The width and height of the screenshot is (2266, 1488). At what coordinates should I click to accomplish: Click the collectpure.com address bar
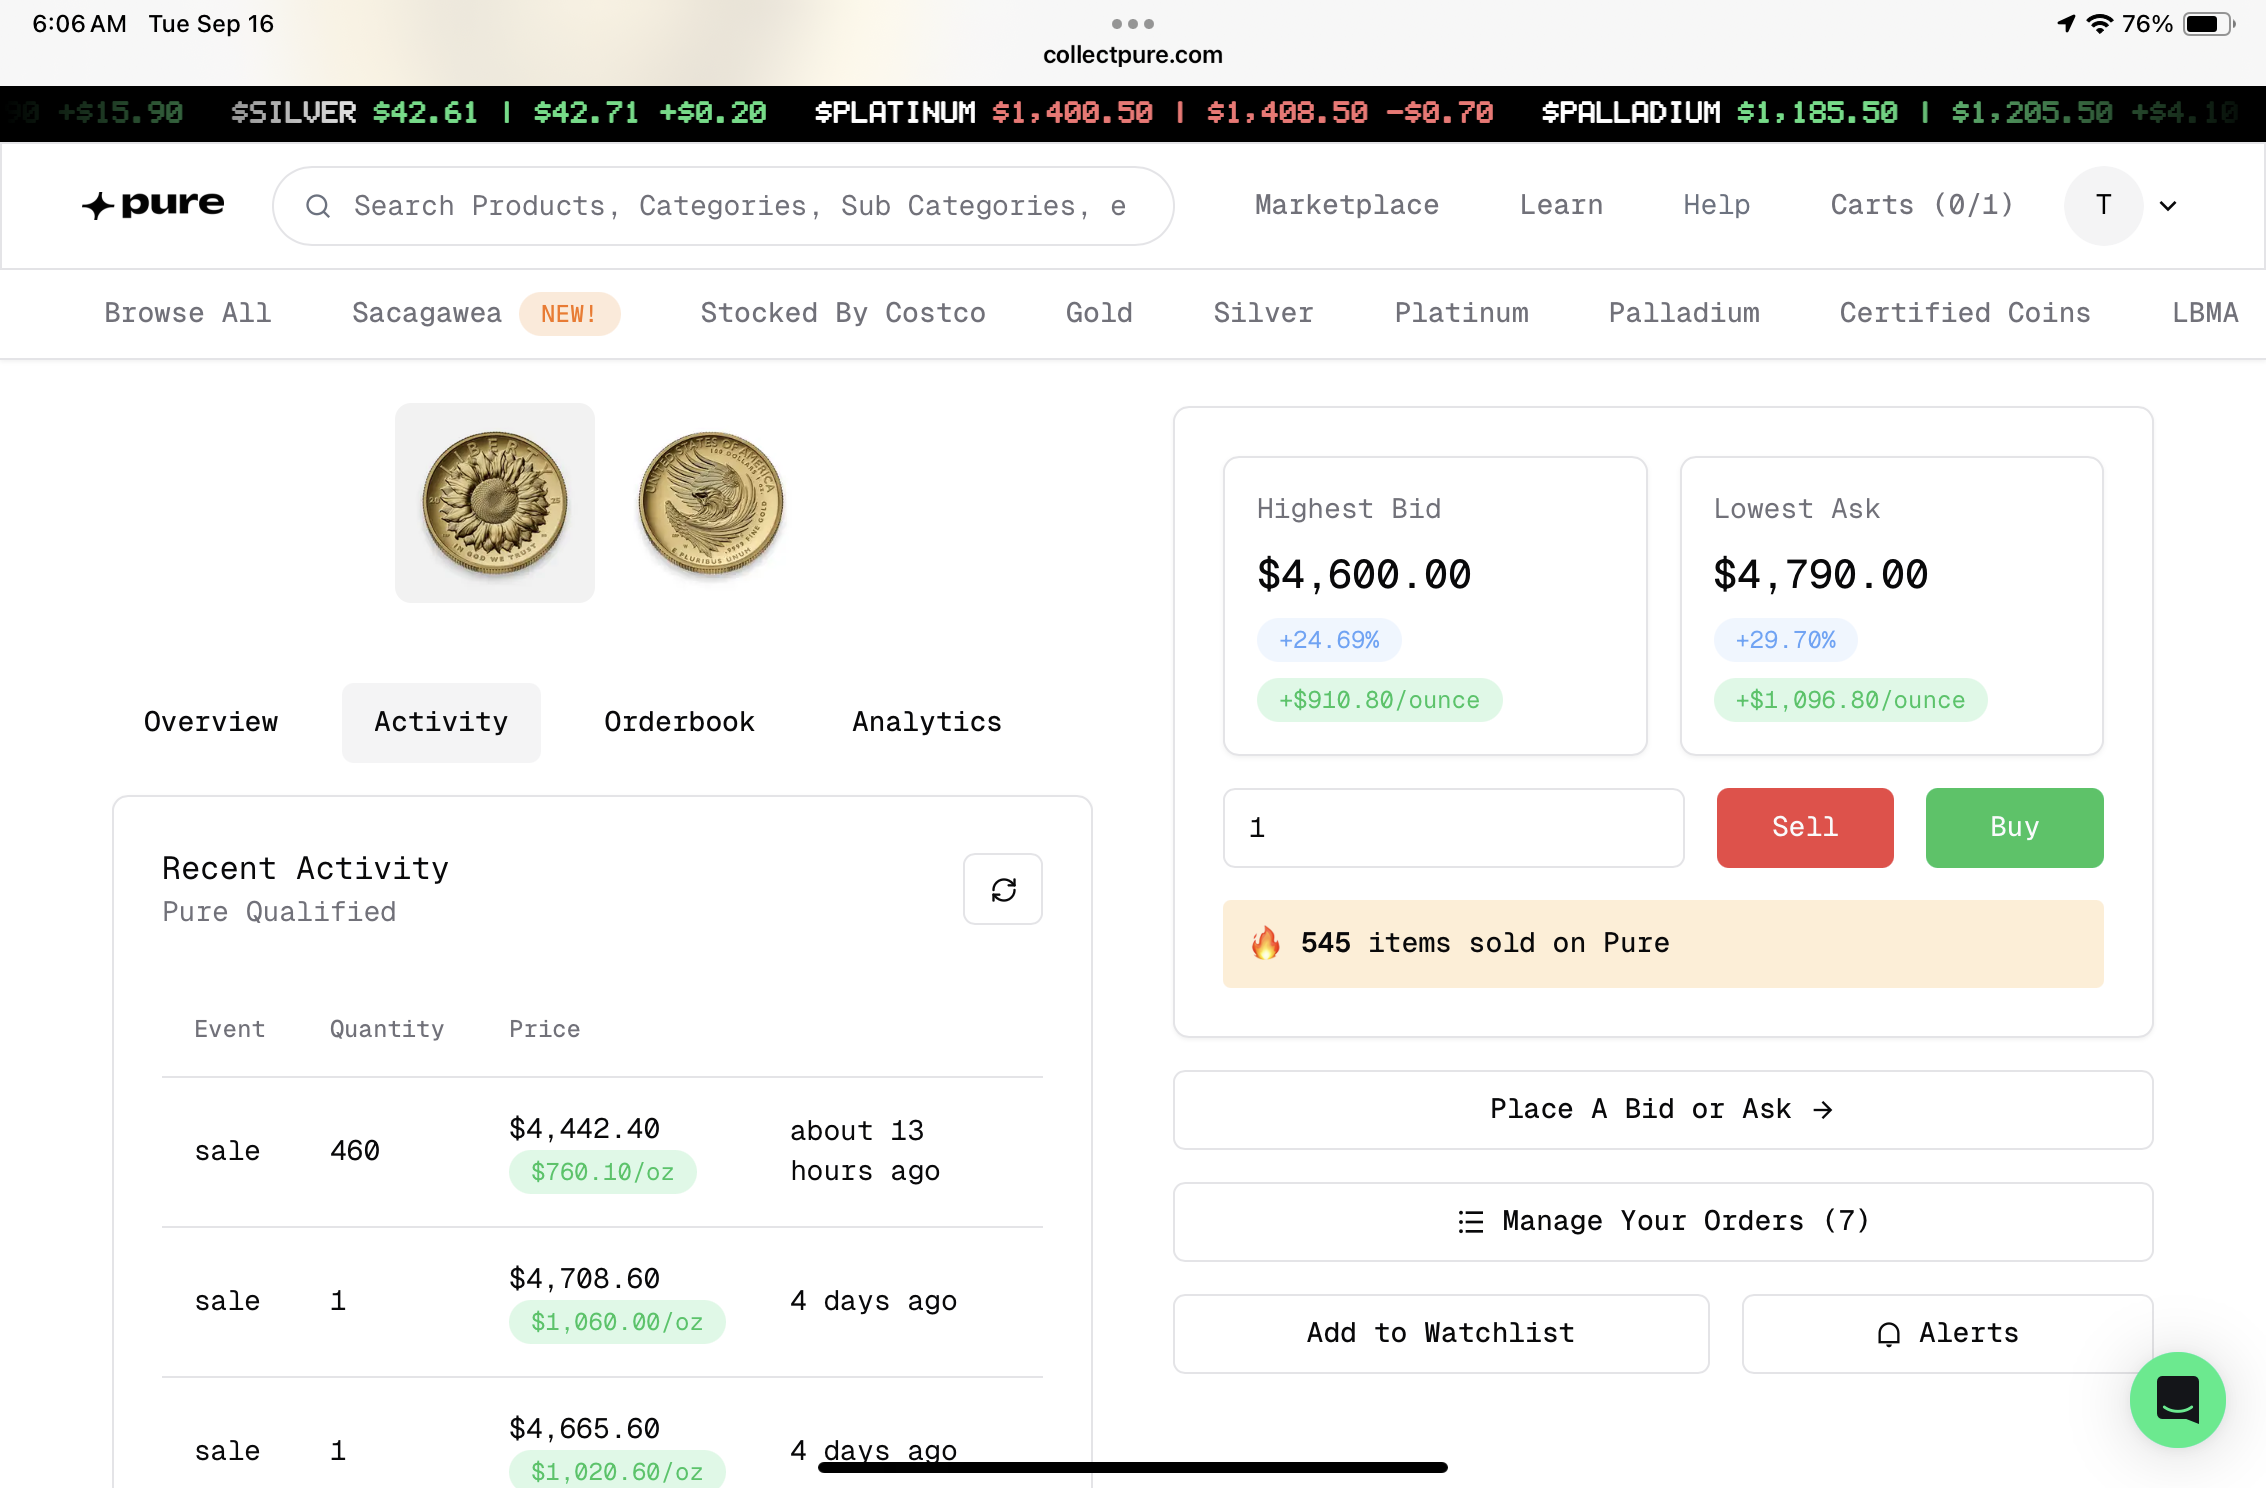(1133, 55)
